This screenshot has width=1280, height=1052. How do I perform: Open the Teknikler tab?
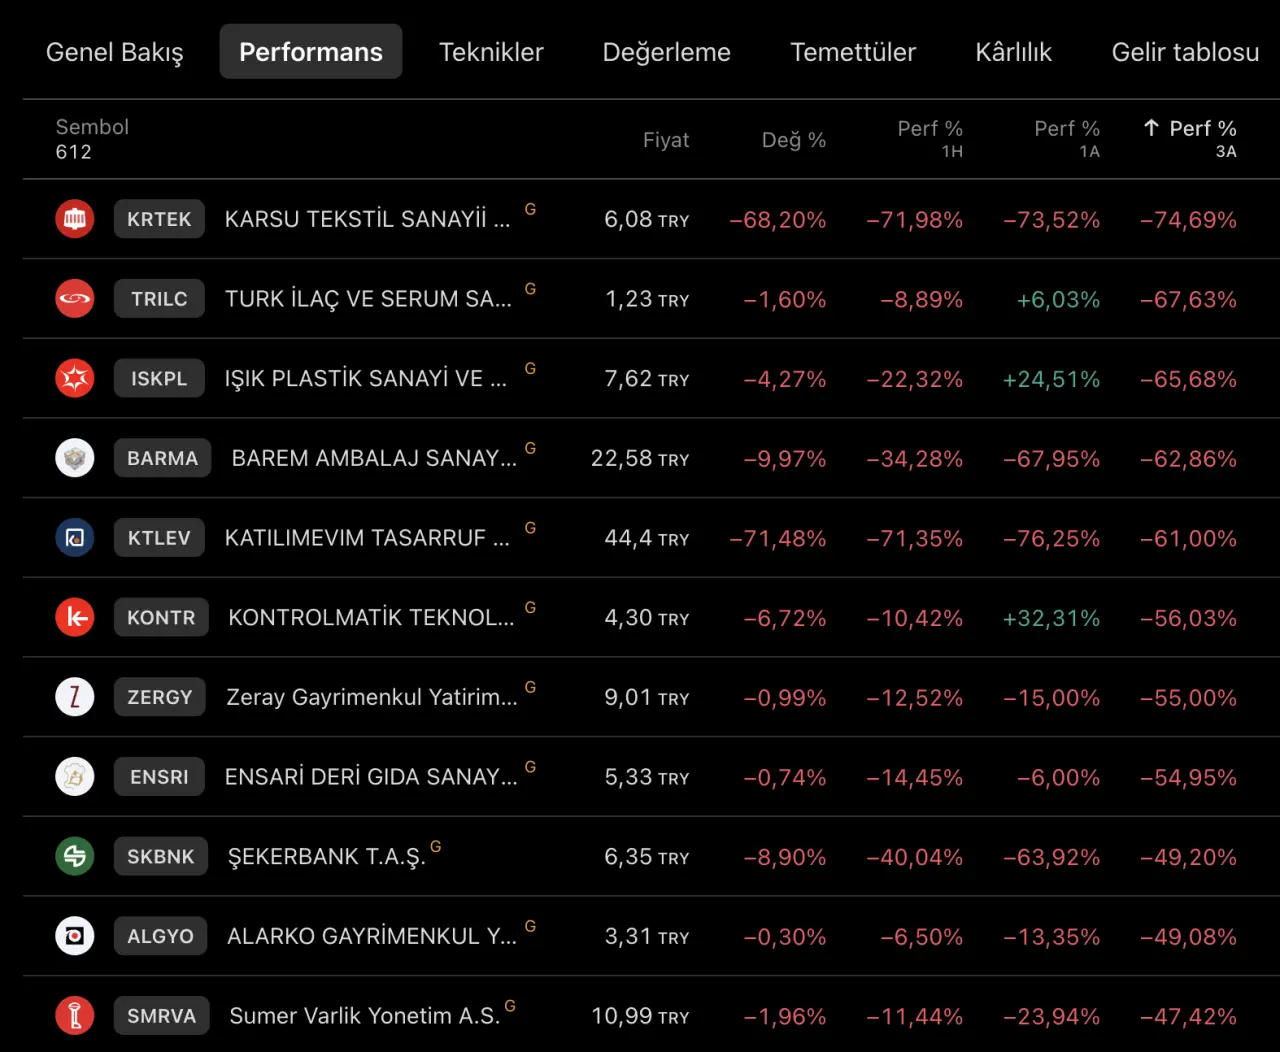(491, 52)
